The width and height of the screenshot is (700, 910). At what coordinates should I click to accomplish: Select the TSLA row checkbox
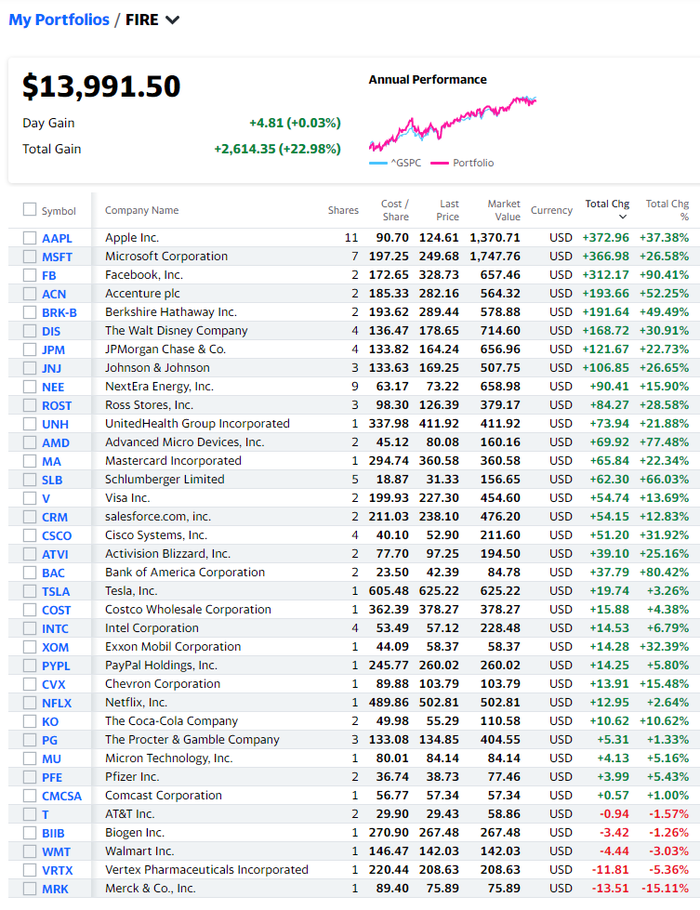29,591
